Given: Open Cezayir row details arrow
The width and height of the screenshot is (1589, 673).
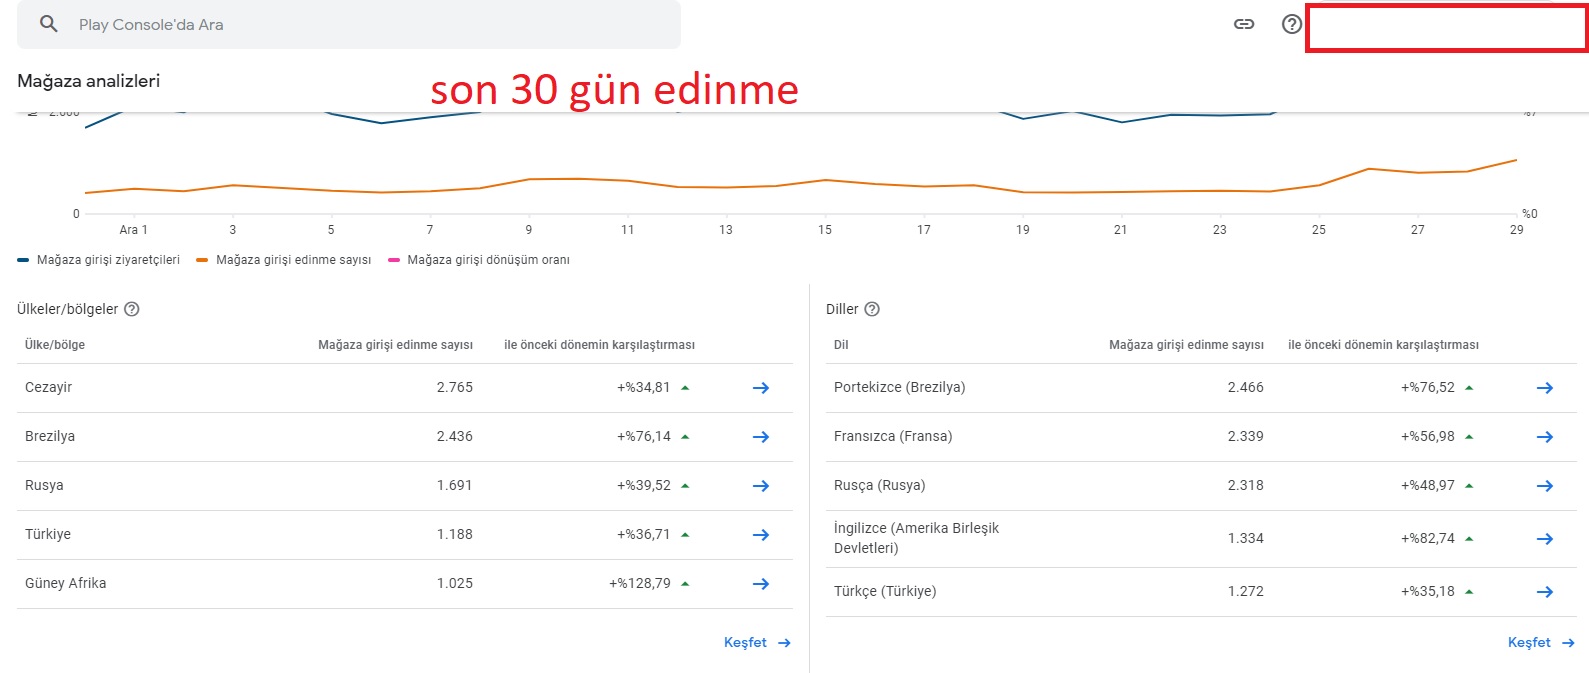Looking at the screenshot, I should [761, 388].
